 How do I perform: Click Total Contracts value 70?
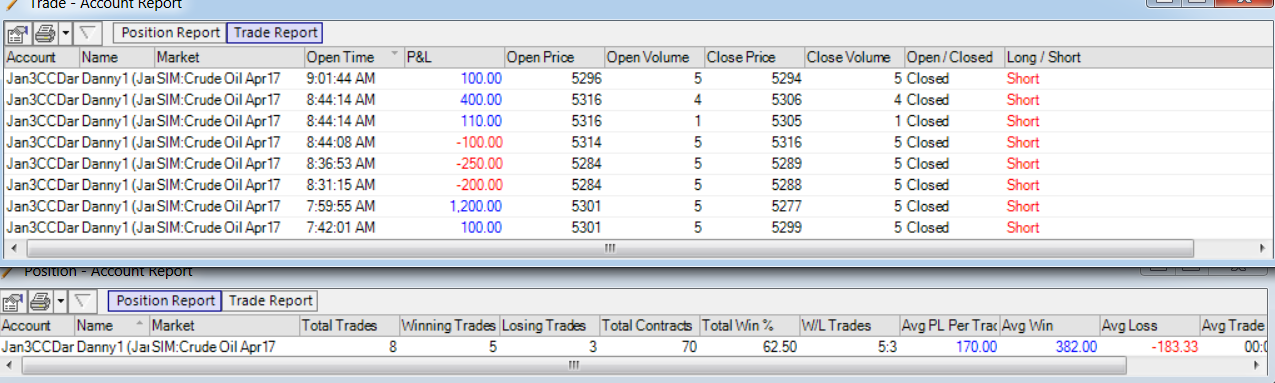tap(690, 347)
